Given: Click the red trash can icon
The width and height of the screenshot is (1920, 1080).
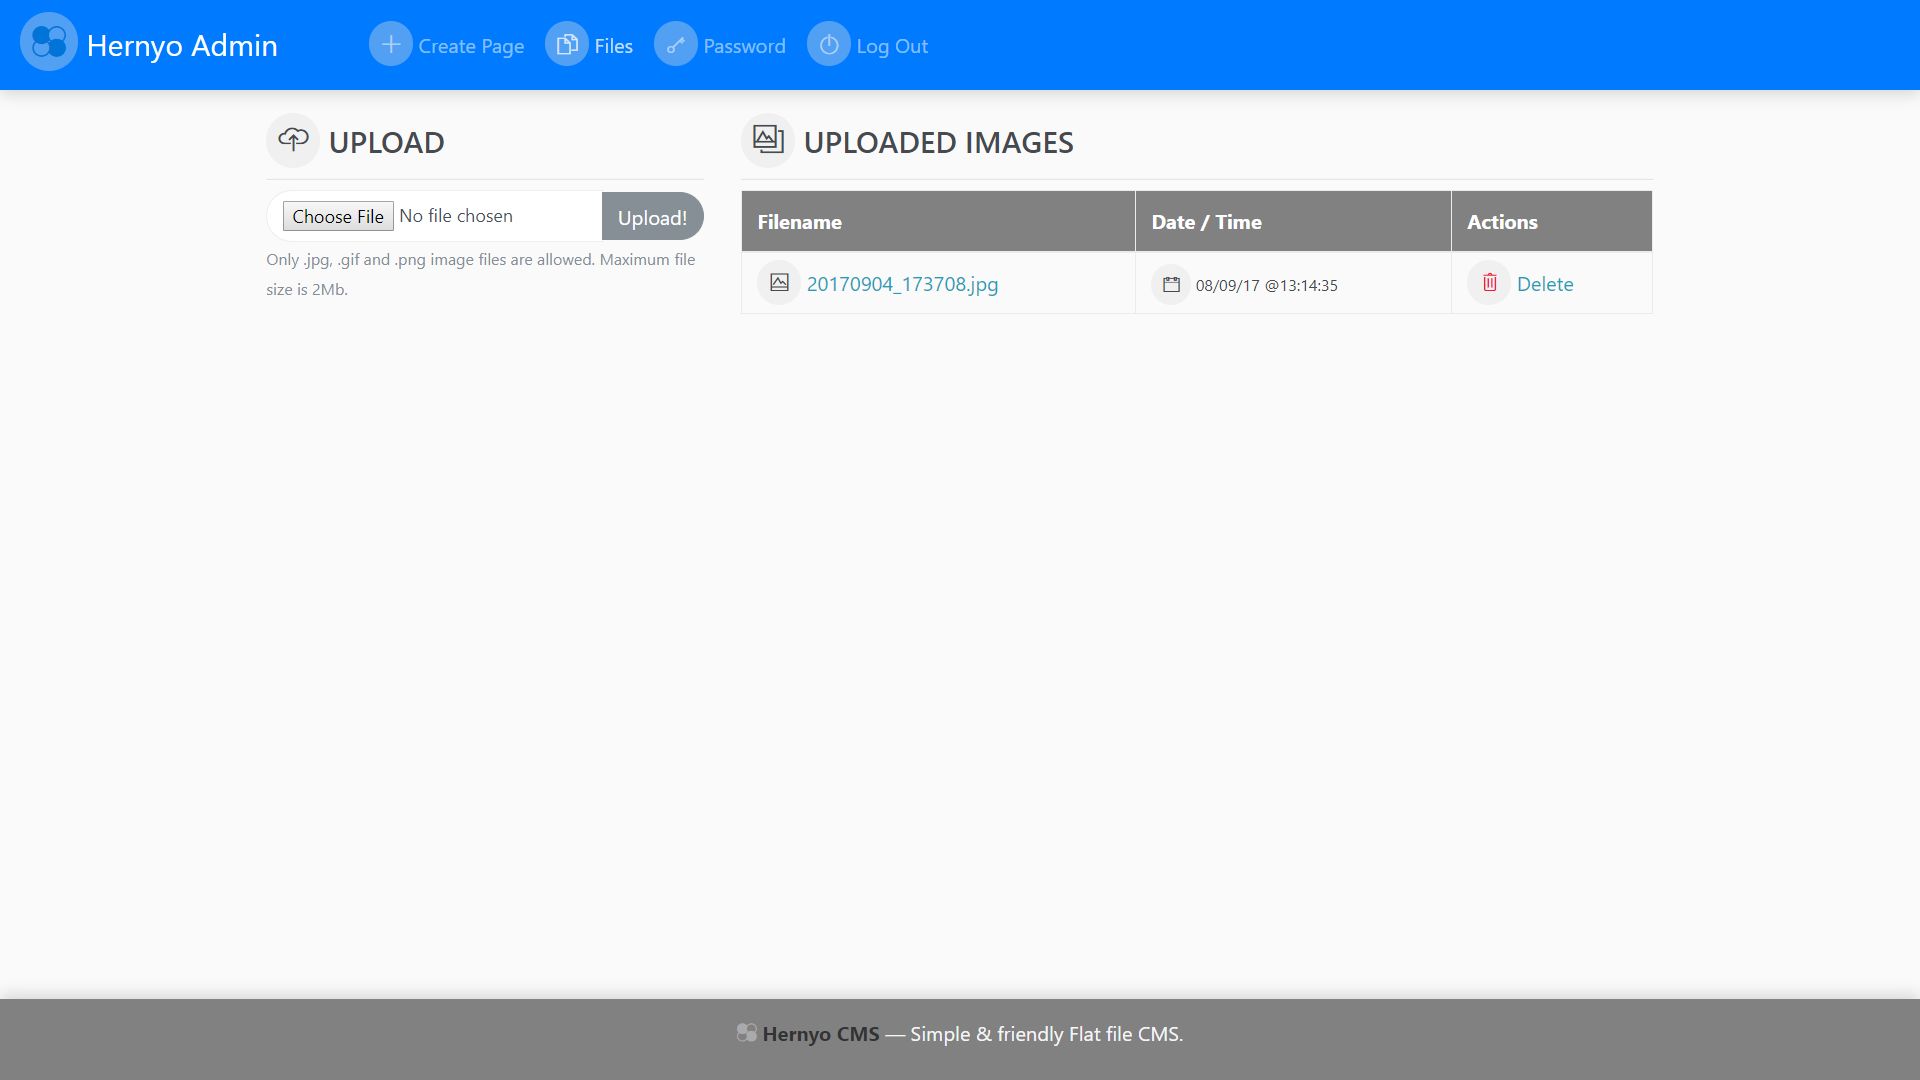Looking at the screenshot, I should coord(1489,283).
